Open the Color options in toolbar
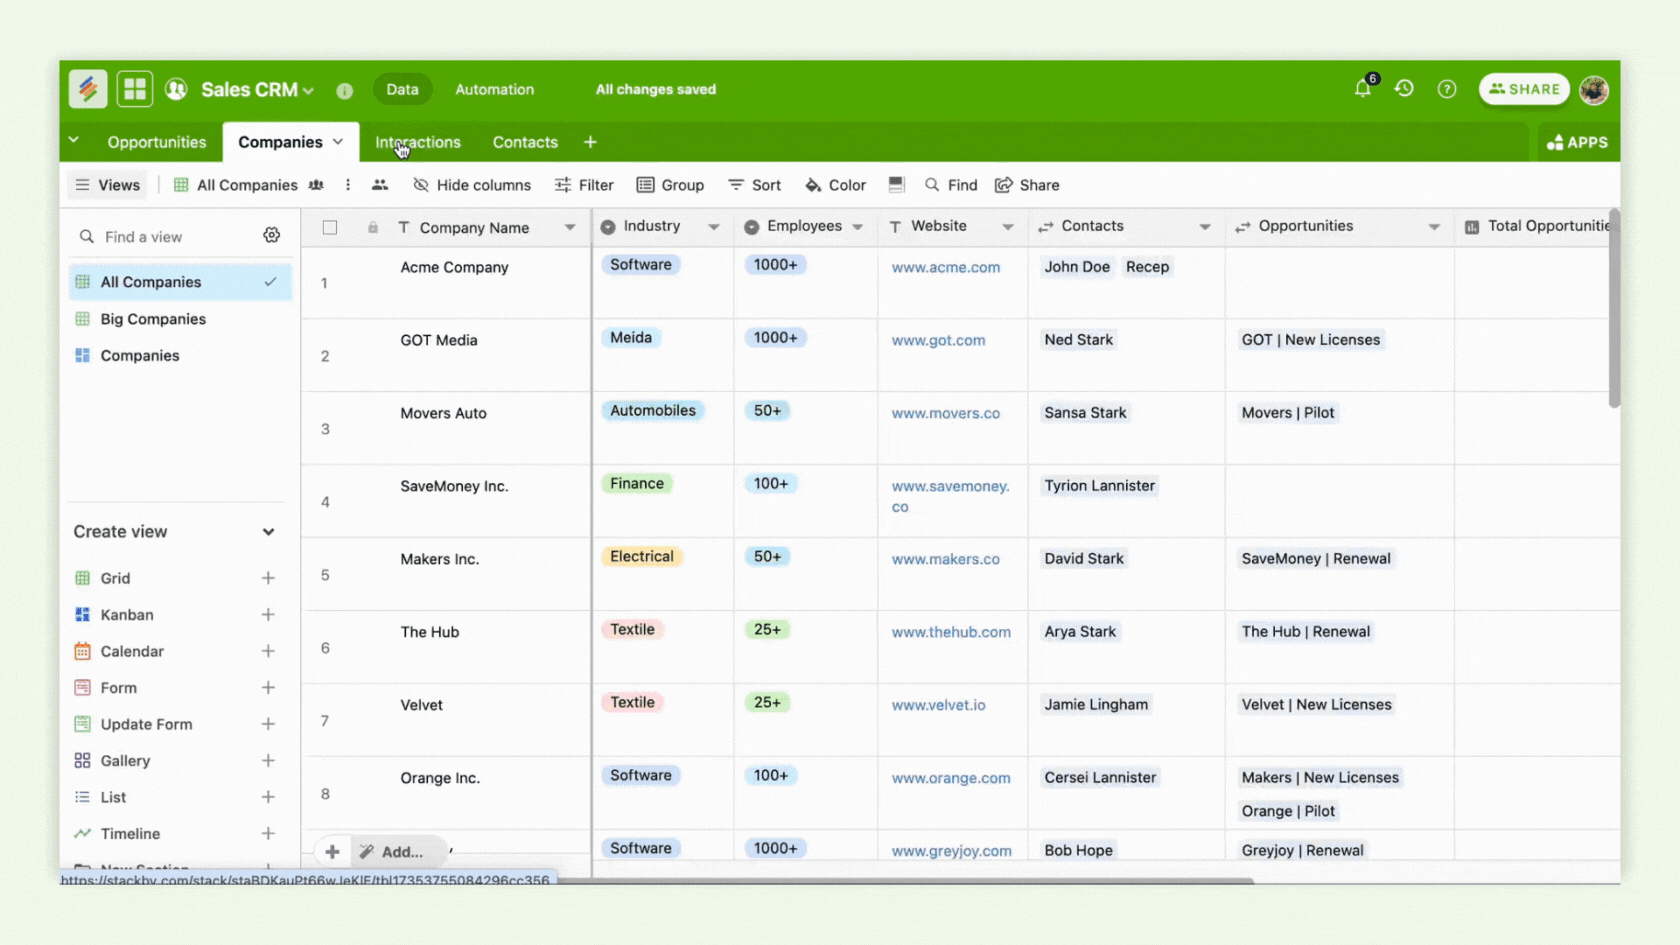1680x945 pixels. 836,185
